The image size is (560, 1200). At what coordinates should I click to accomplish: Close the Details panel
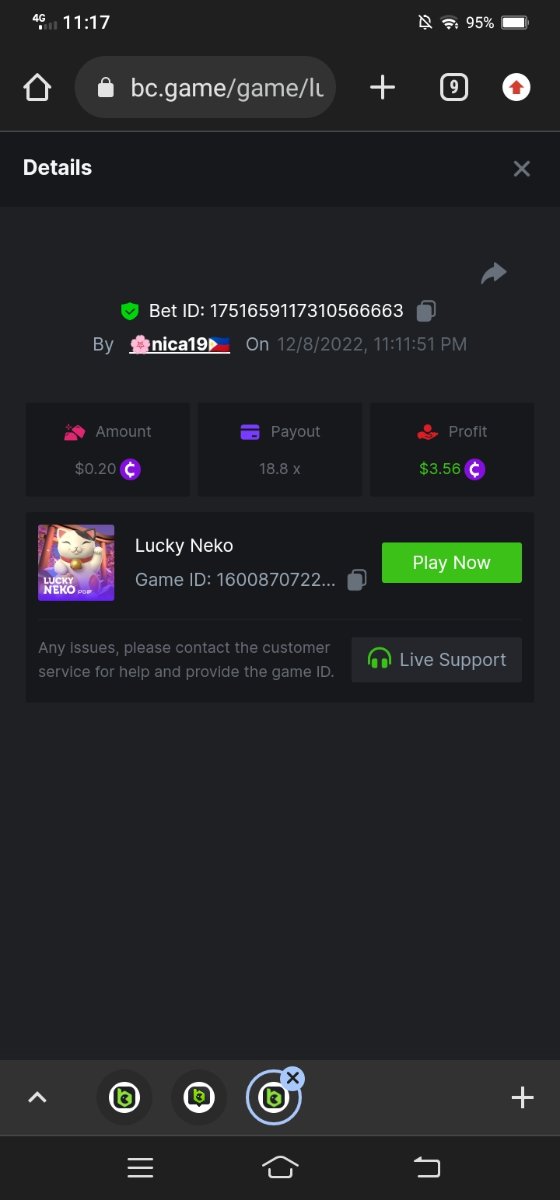click(521, 169)
